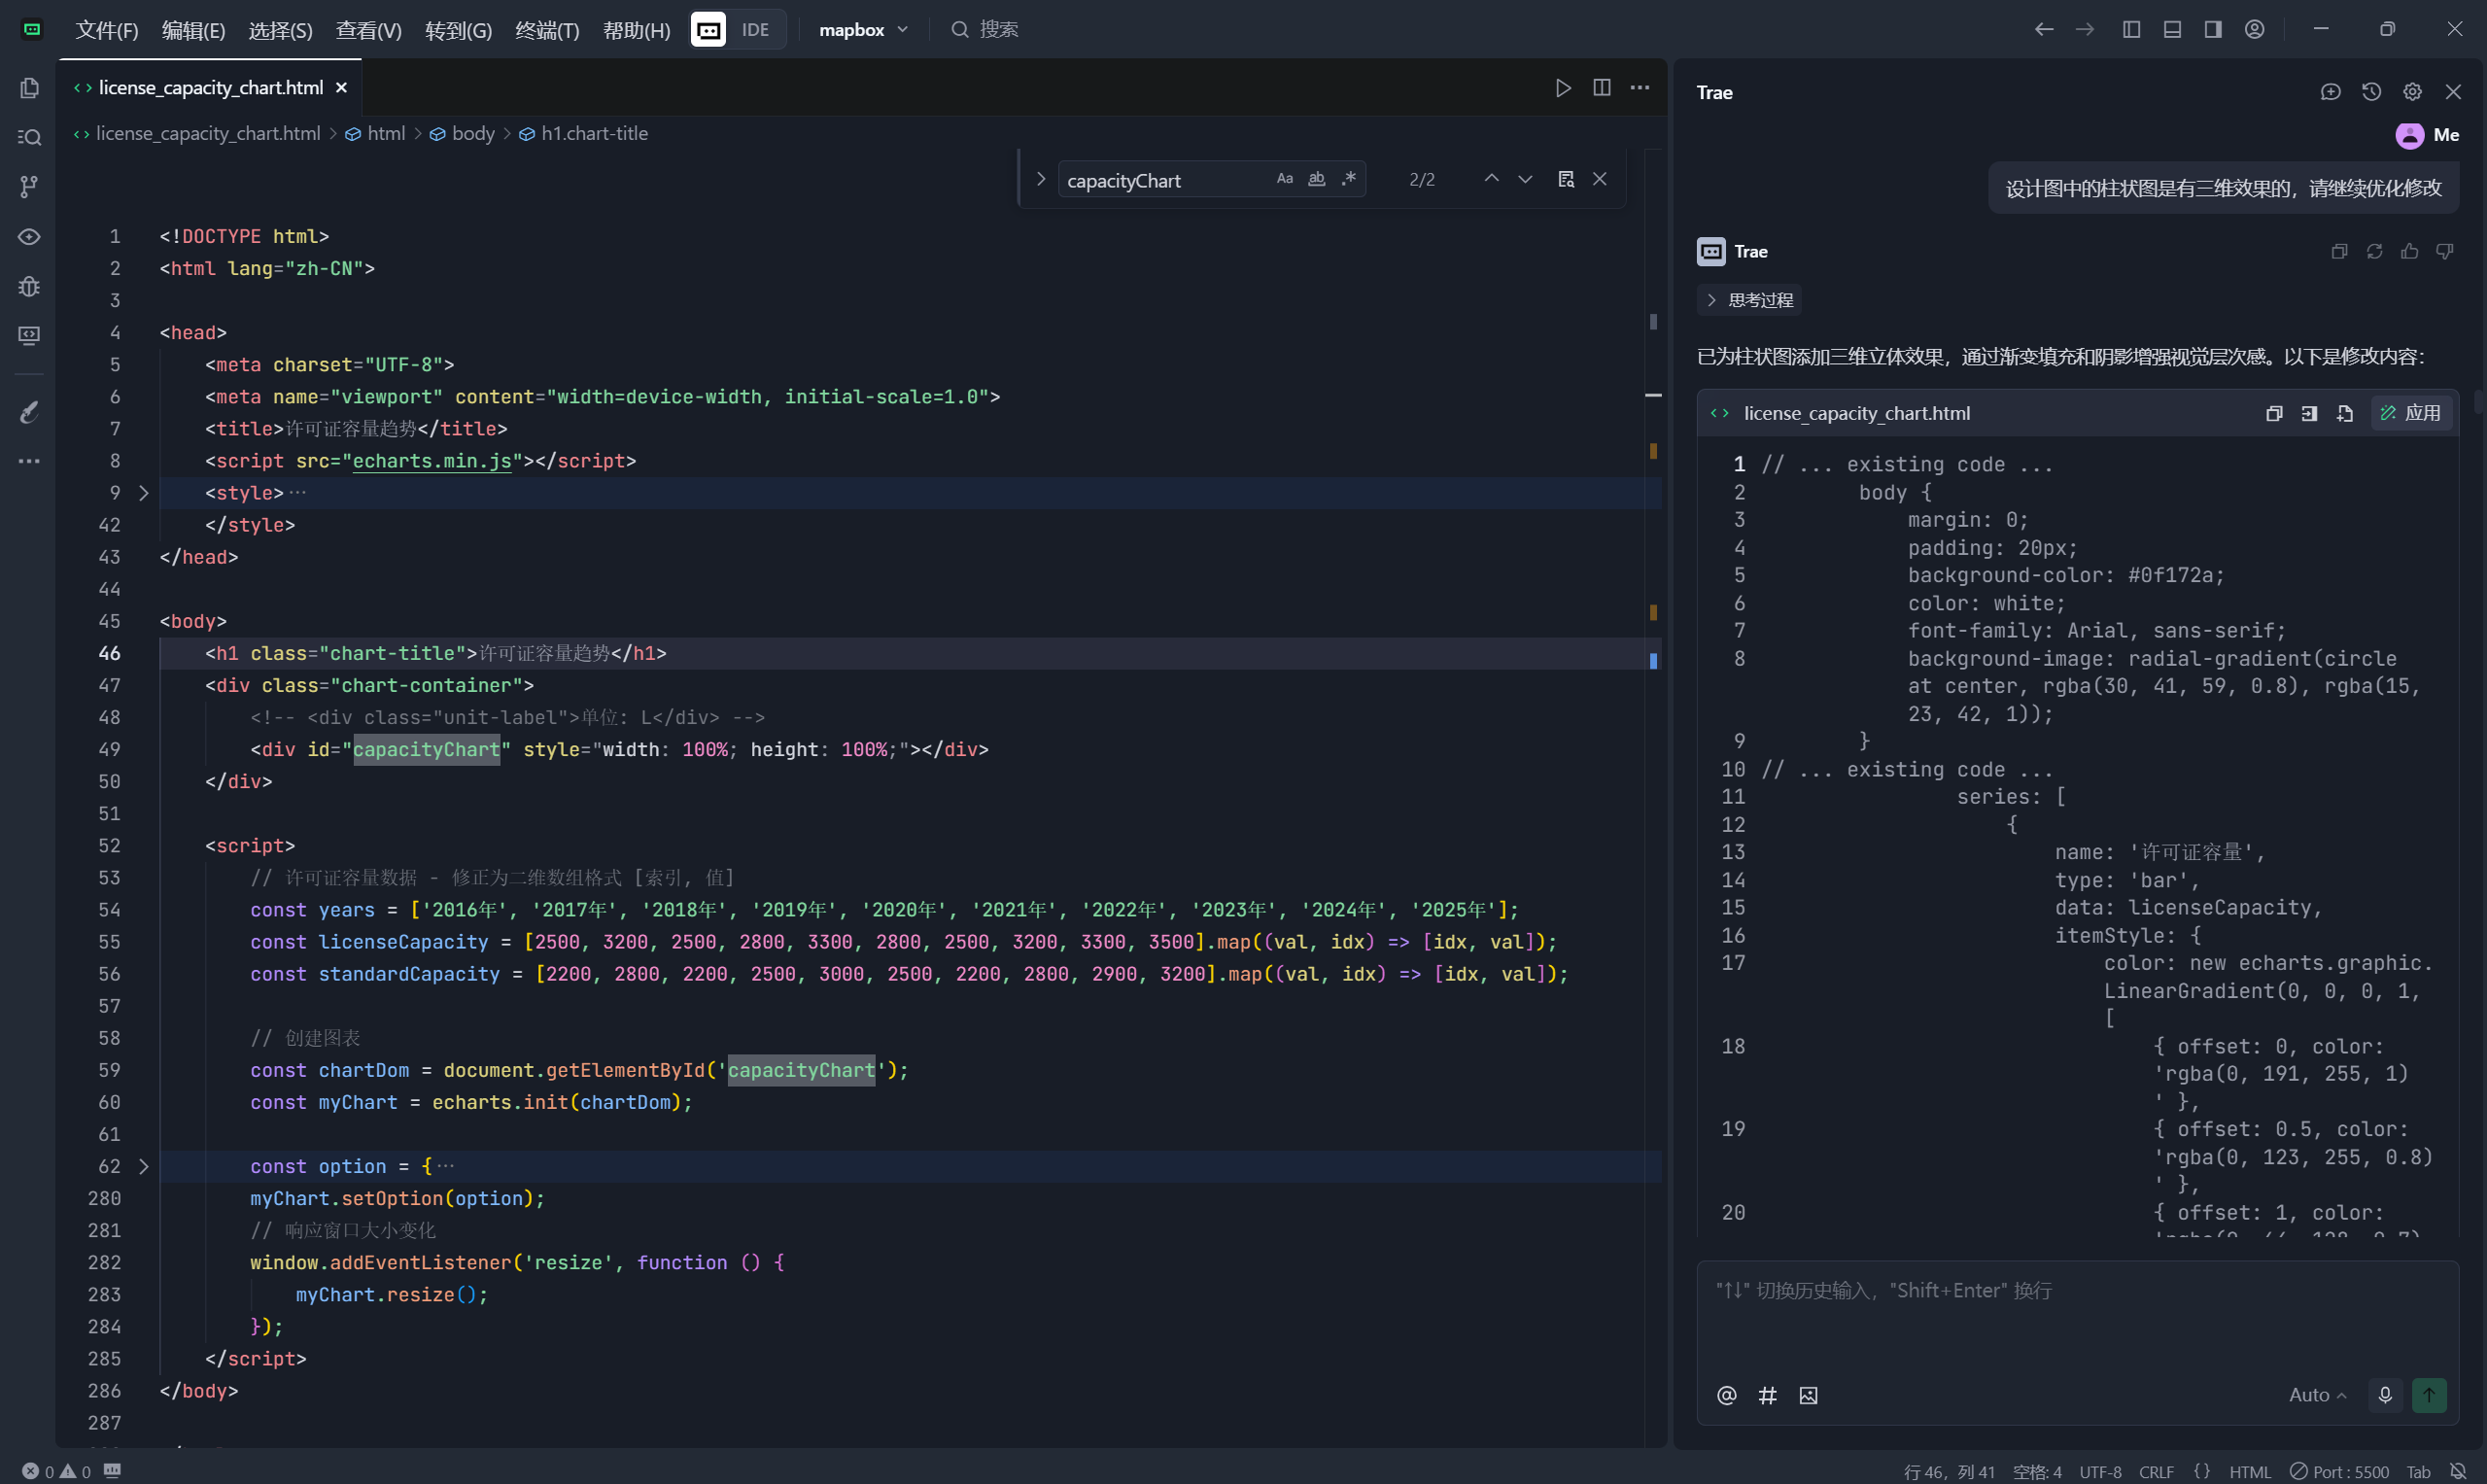
Task: Select the license_capacity_chart.html editor tab
Action: 210,88
